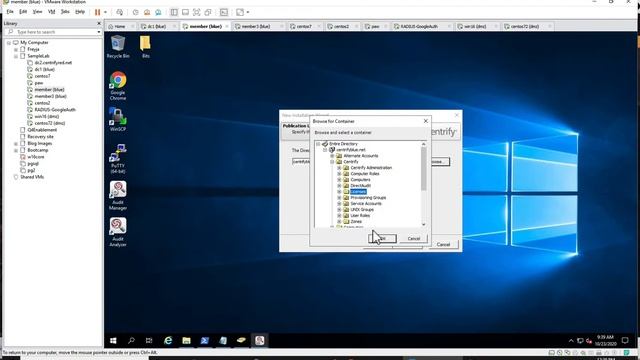Click the revert to snapshot toolbar icon

click(x=147, y=12)
